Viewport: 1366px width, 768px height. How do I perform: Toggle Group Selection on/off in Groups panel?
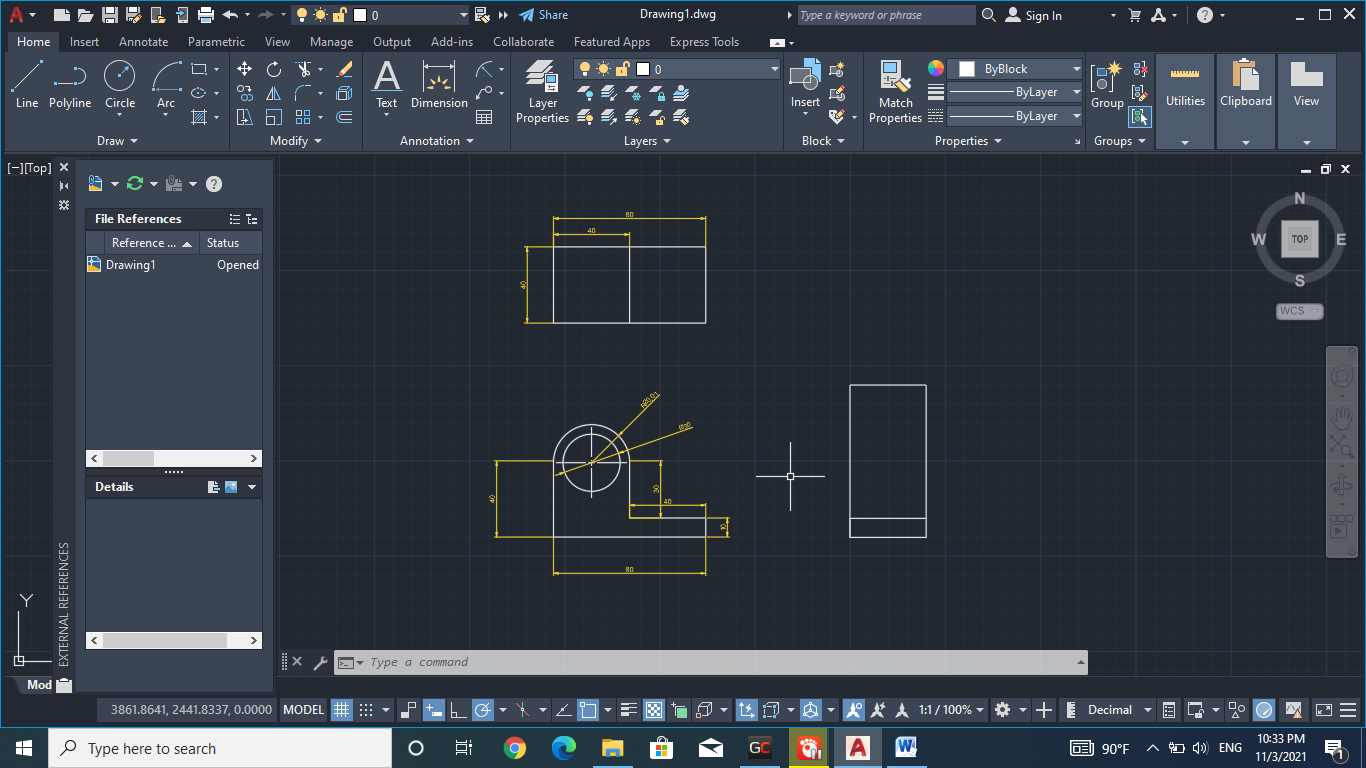point(1140,117)
